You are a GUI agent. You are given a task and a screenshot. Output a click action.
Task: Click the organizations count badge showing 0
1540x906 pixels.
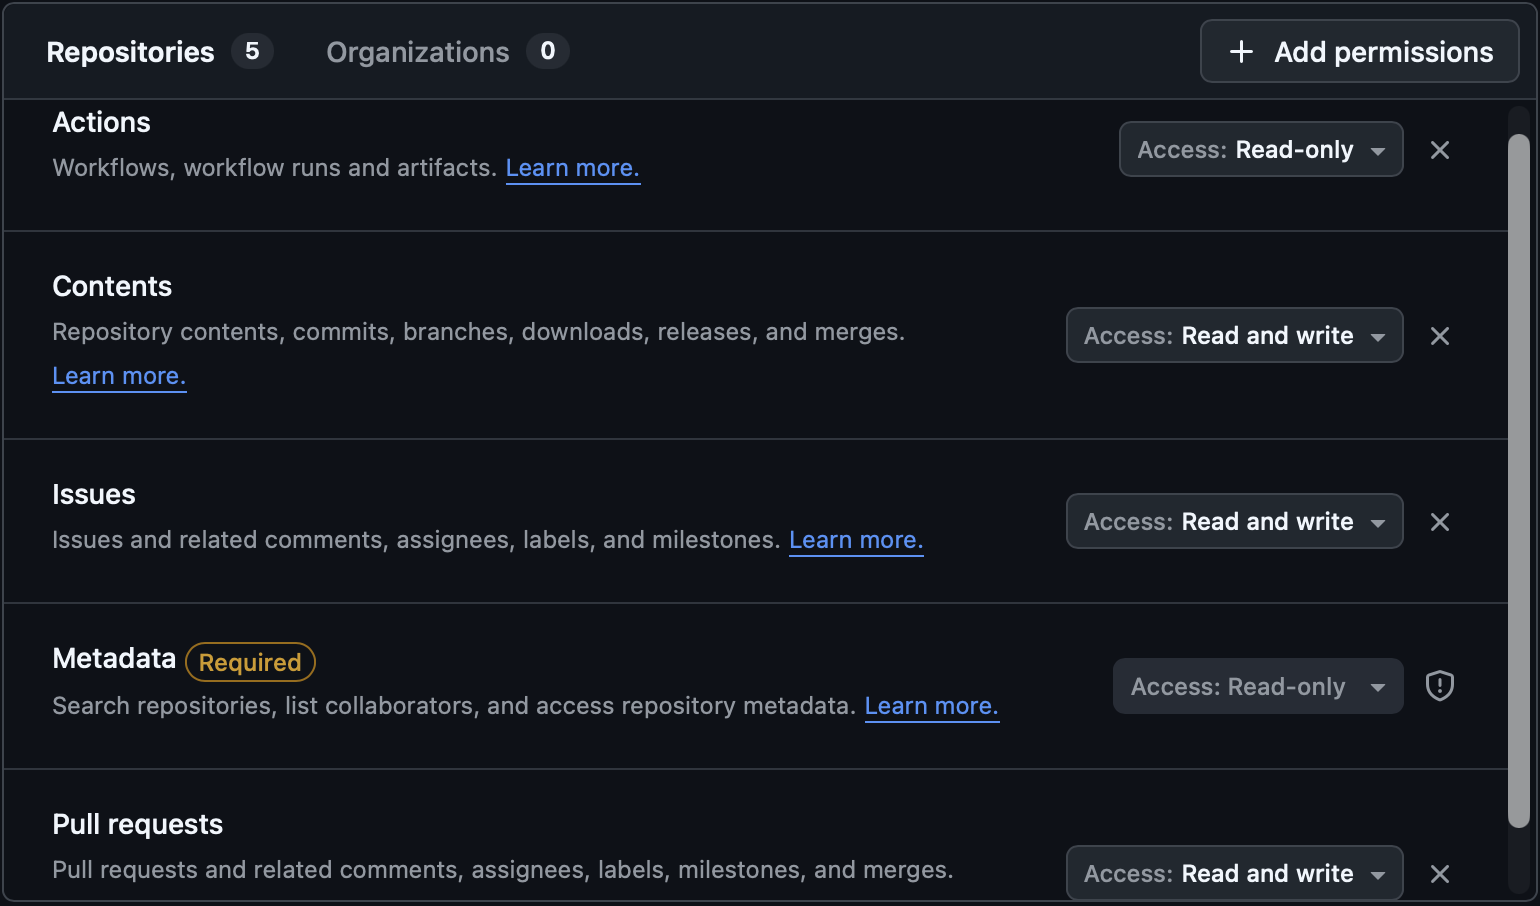[x=547, y=51]
